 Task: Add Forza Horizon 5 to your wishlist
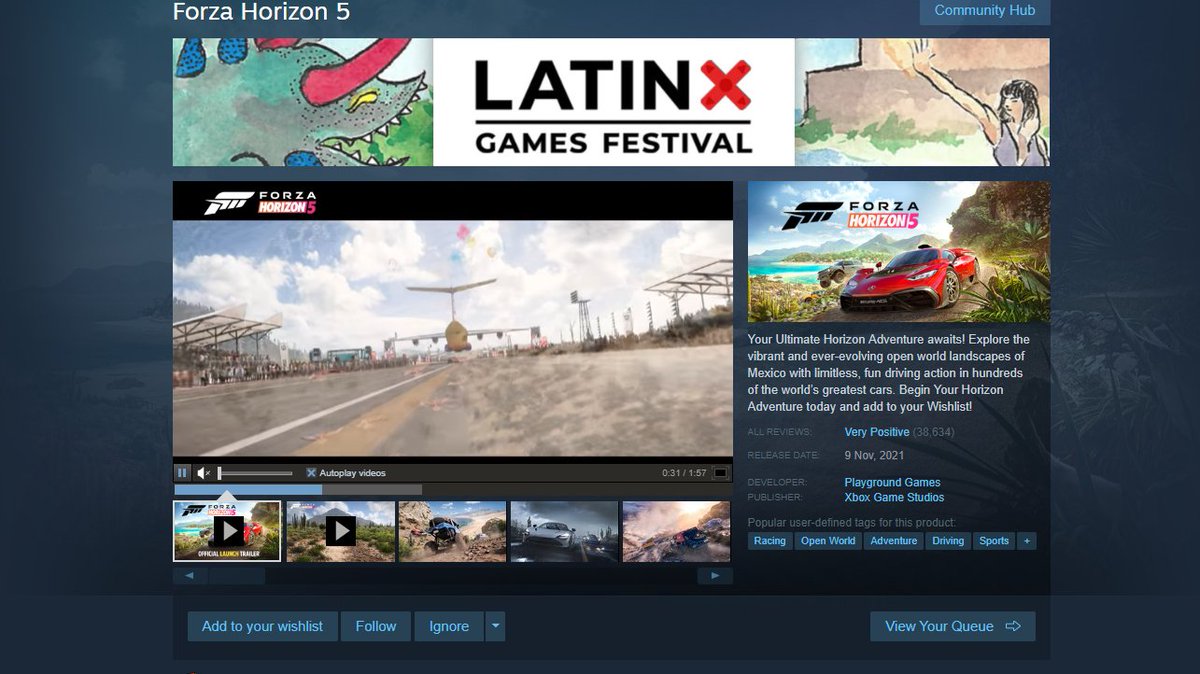[x=263, y=626]
